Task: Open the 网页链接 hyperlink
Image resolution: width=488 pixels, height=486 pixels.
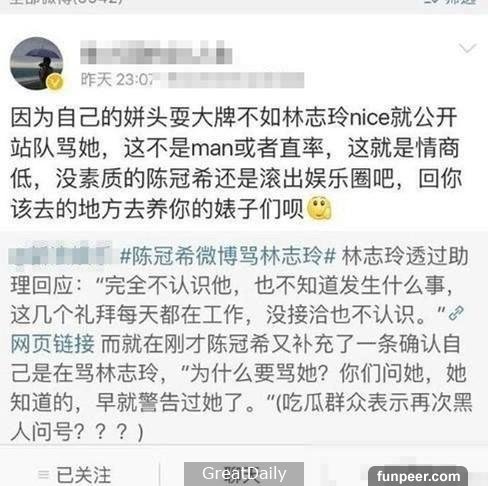Action: click(53, 344)
